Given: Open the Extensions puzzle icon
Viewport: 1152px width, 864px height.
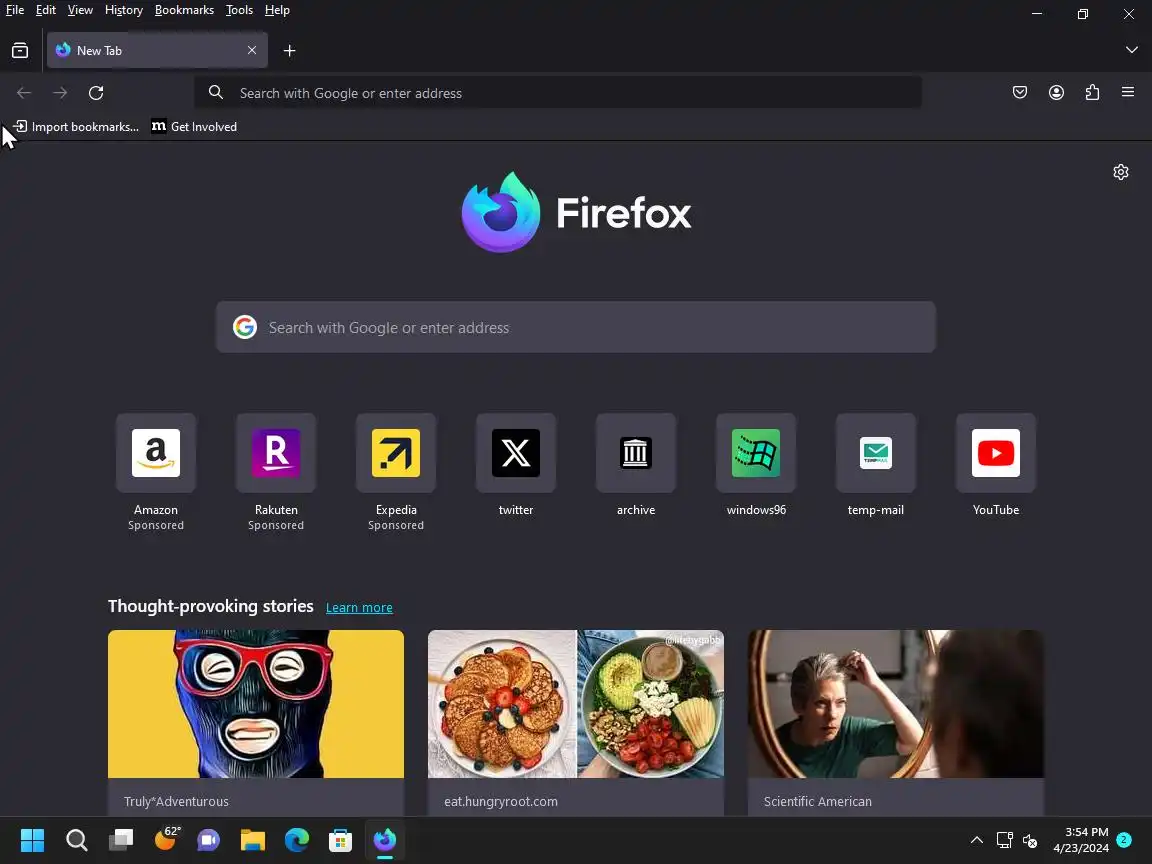Looking at the screenshot, I should [1092, 93].
